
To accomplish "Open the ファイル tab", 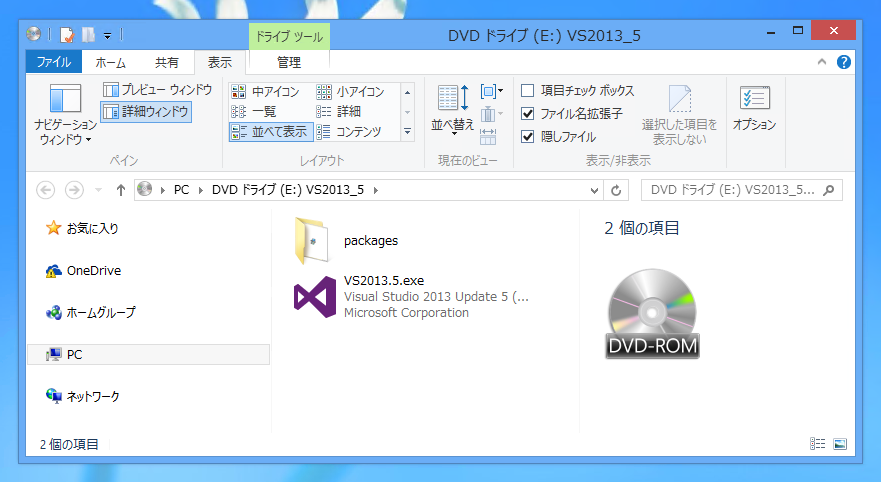I will pos(54,62).
